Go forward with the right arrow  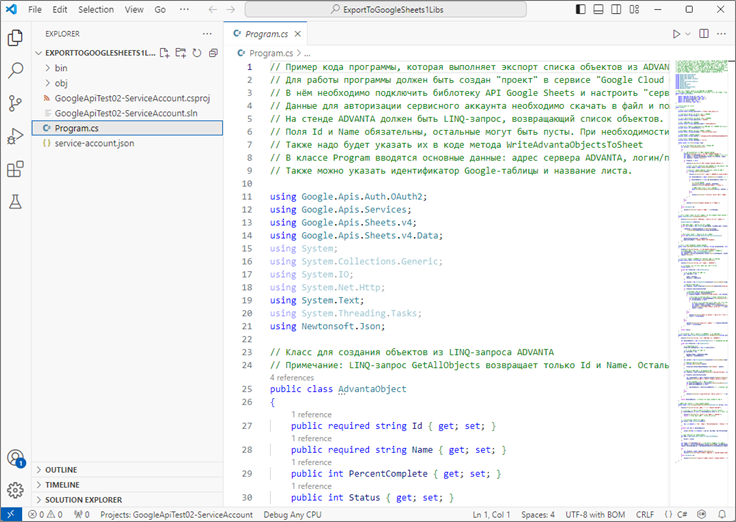pyautogui.click(x=230, y=9)
